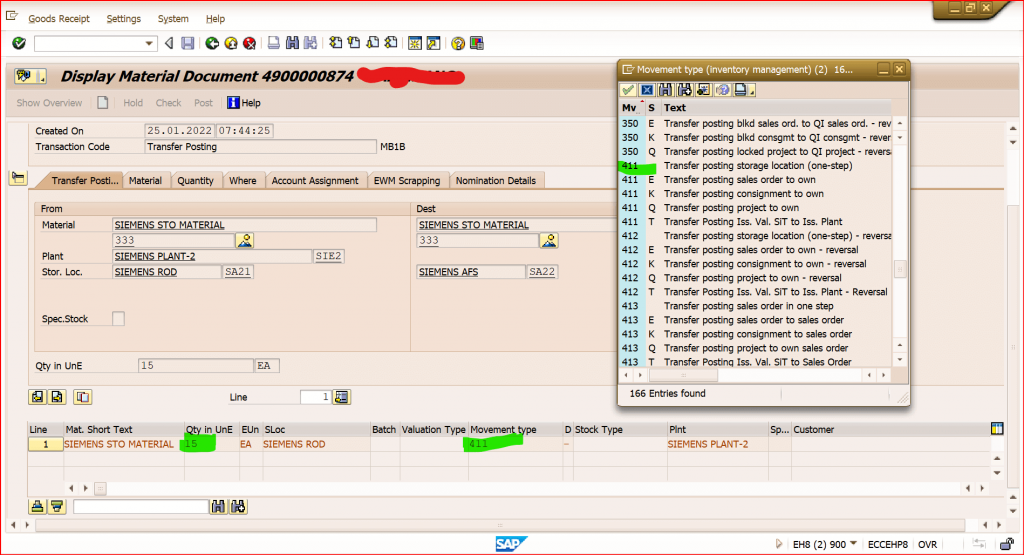The height and width of the screenshot is (555, 1024).
Task: Open the command field dropdown arrow
Action: pyautogui.click(x=149, y=44)
